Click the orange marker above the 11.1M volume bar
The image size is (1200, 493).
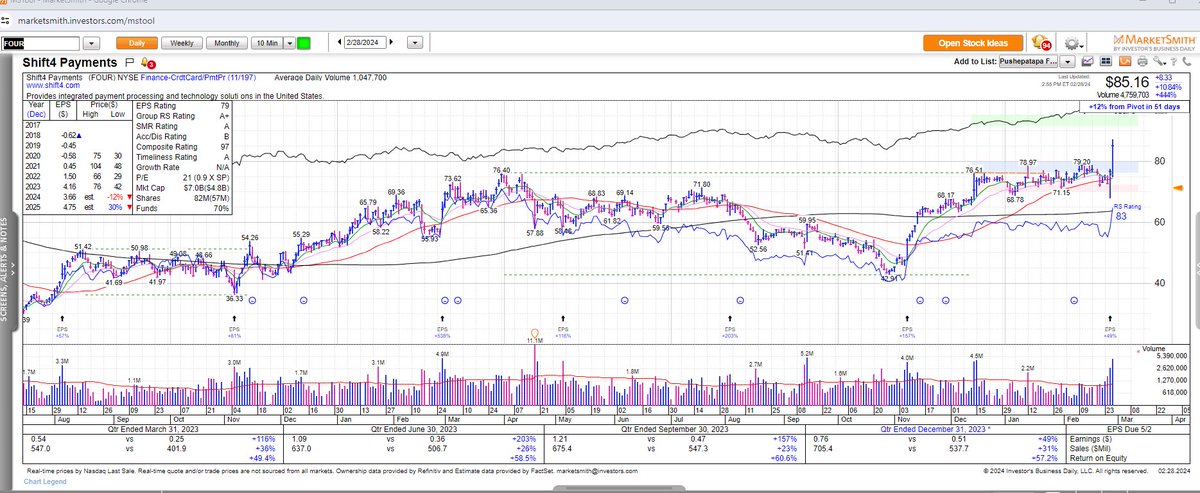tap(534, 332)
